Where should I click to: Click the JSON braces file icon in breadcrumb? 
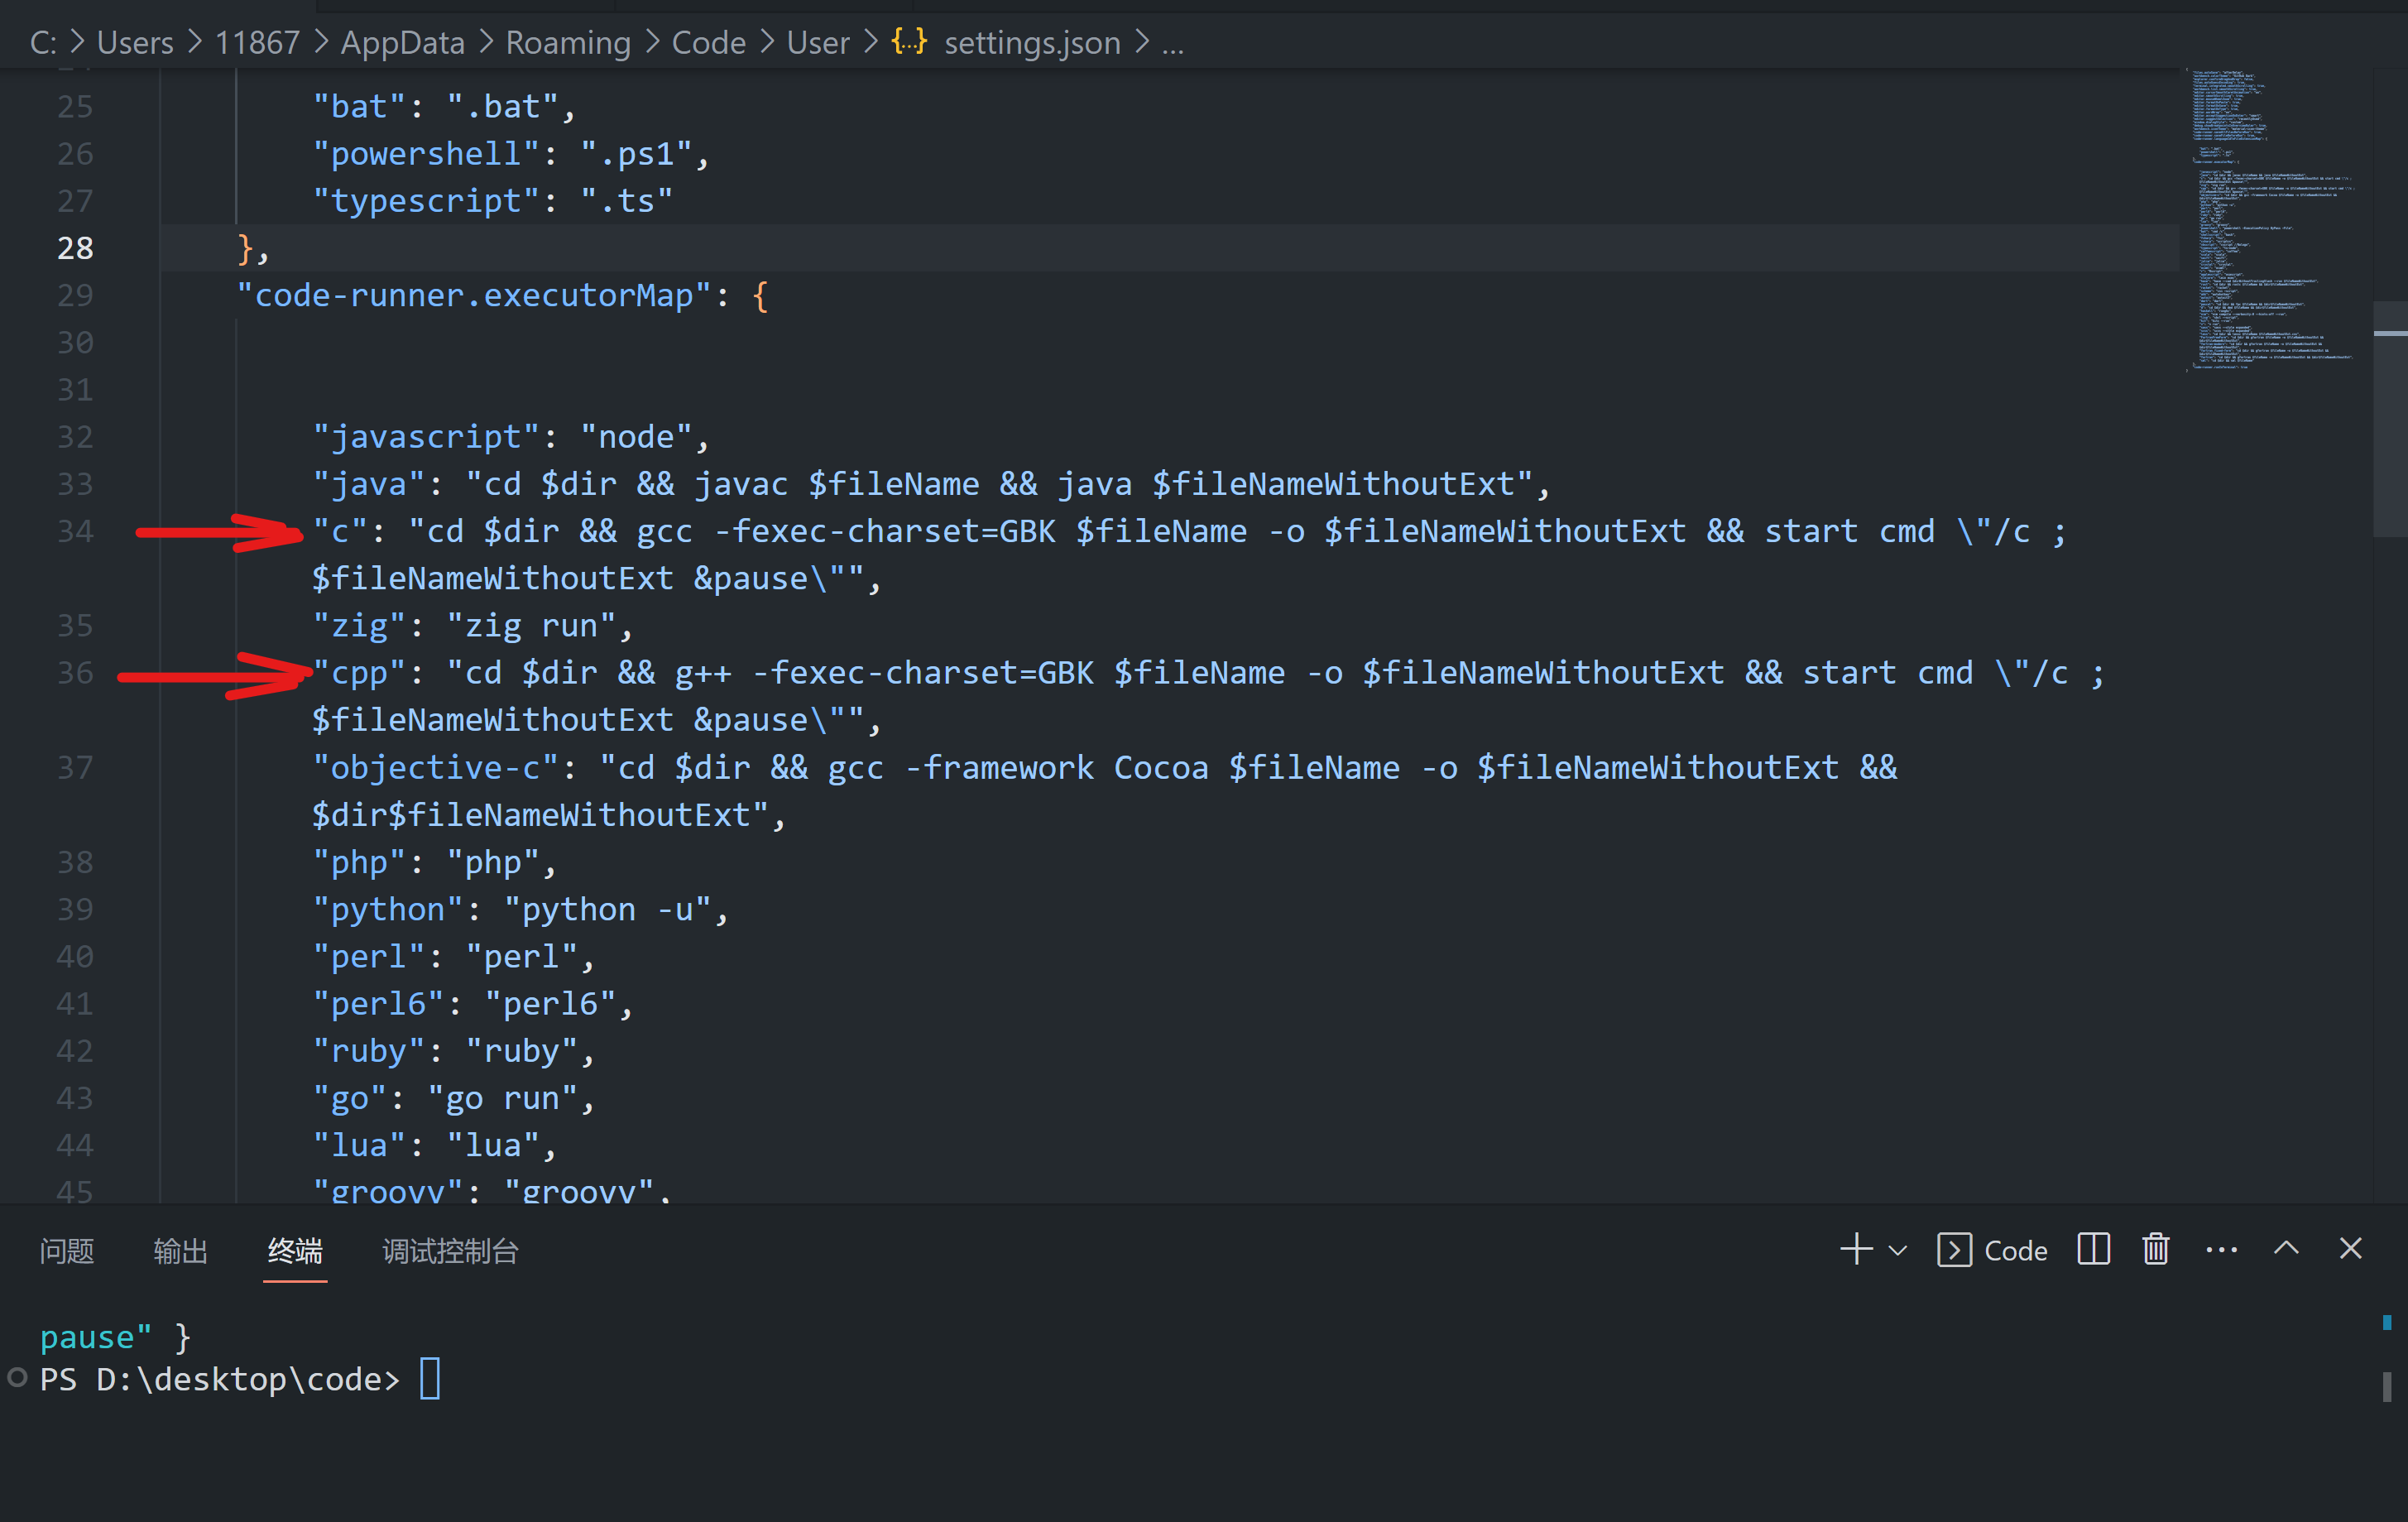point(909,42)
